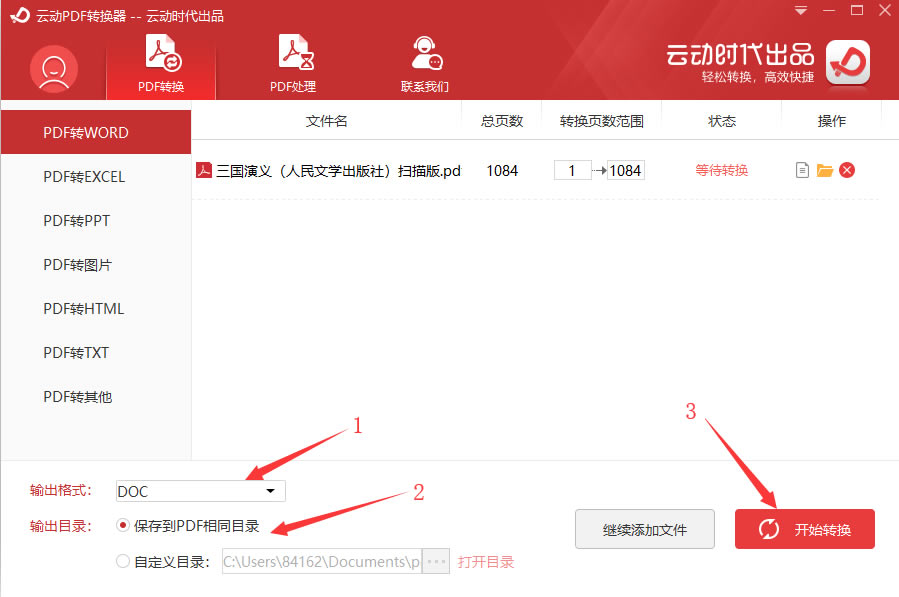Open the yellow folder icon in 操作 column

[x=824, y=170]
